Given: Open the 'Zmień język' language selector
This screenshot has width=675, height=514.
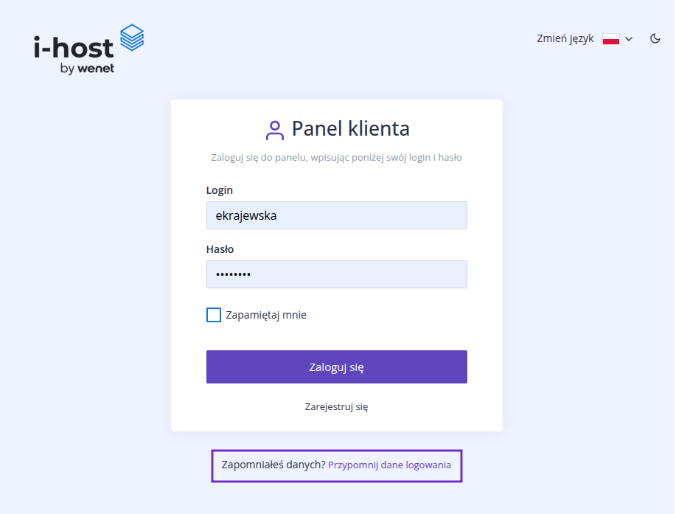Looking at the screenshot, I should click(x=565, y=38).
